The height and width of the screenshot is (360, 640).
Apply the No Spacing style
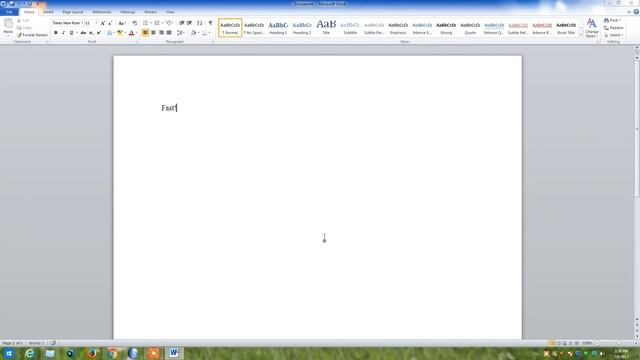tap(254, 28)
